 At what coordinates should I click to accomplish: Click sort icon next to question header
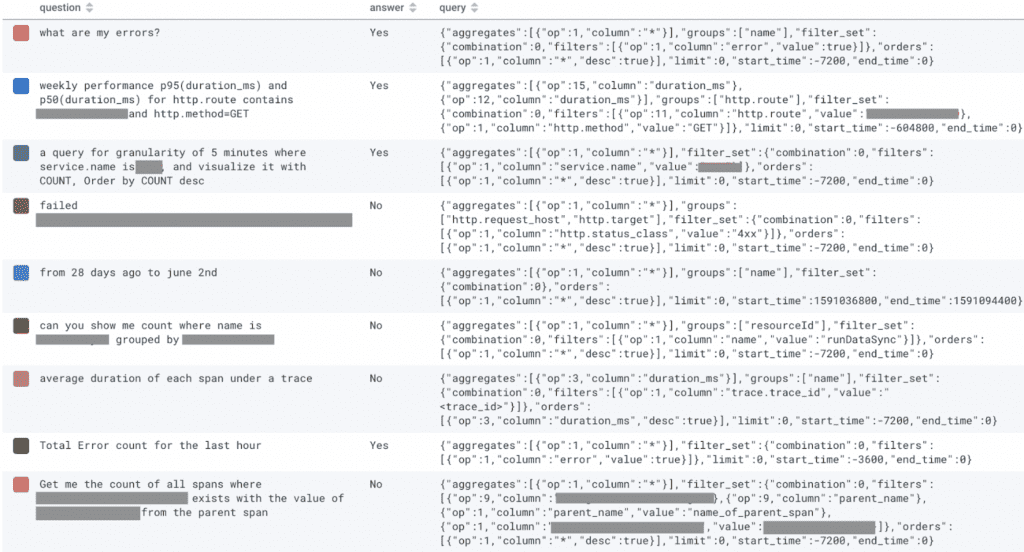(x=91, y=8)
